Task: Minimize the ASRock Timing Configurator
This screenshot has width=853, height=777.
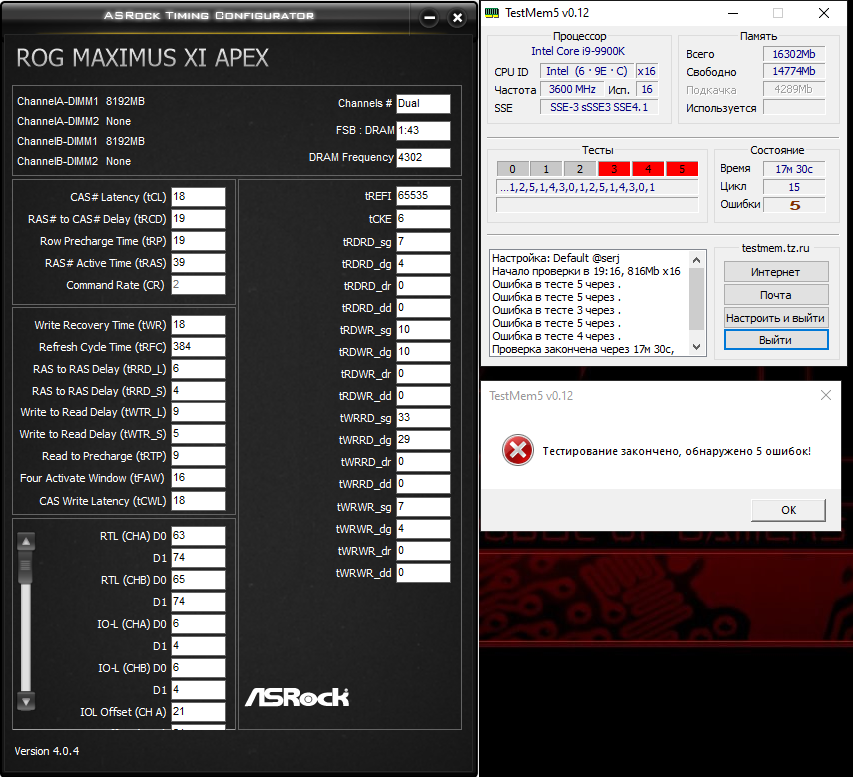Action: [429, 18]
